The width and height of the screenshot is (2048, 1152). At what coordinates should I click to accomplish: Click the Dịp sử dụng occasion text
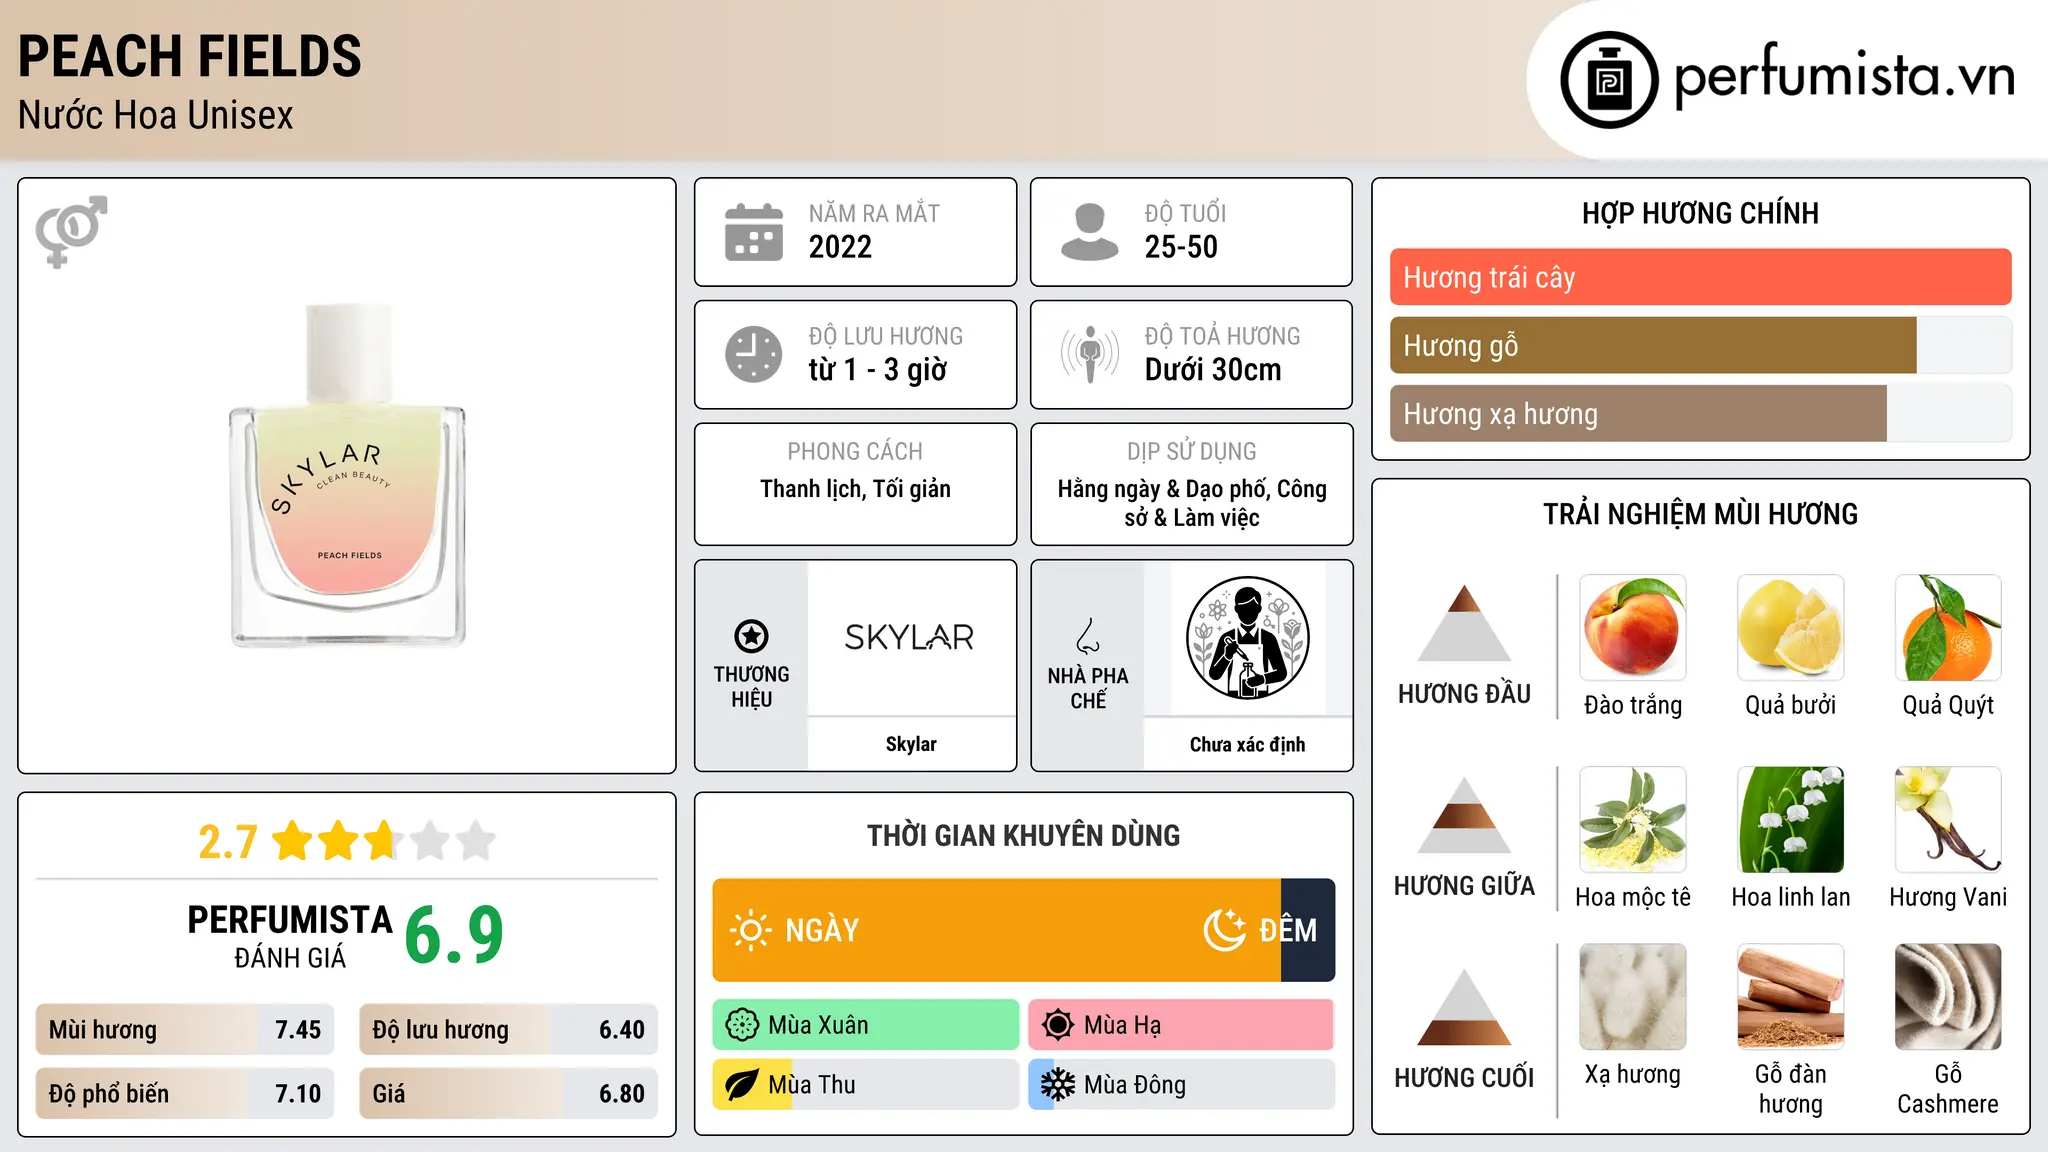click(x=1192, y=503)
